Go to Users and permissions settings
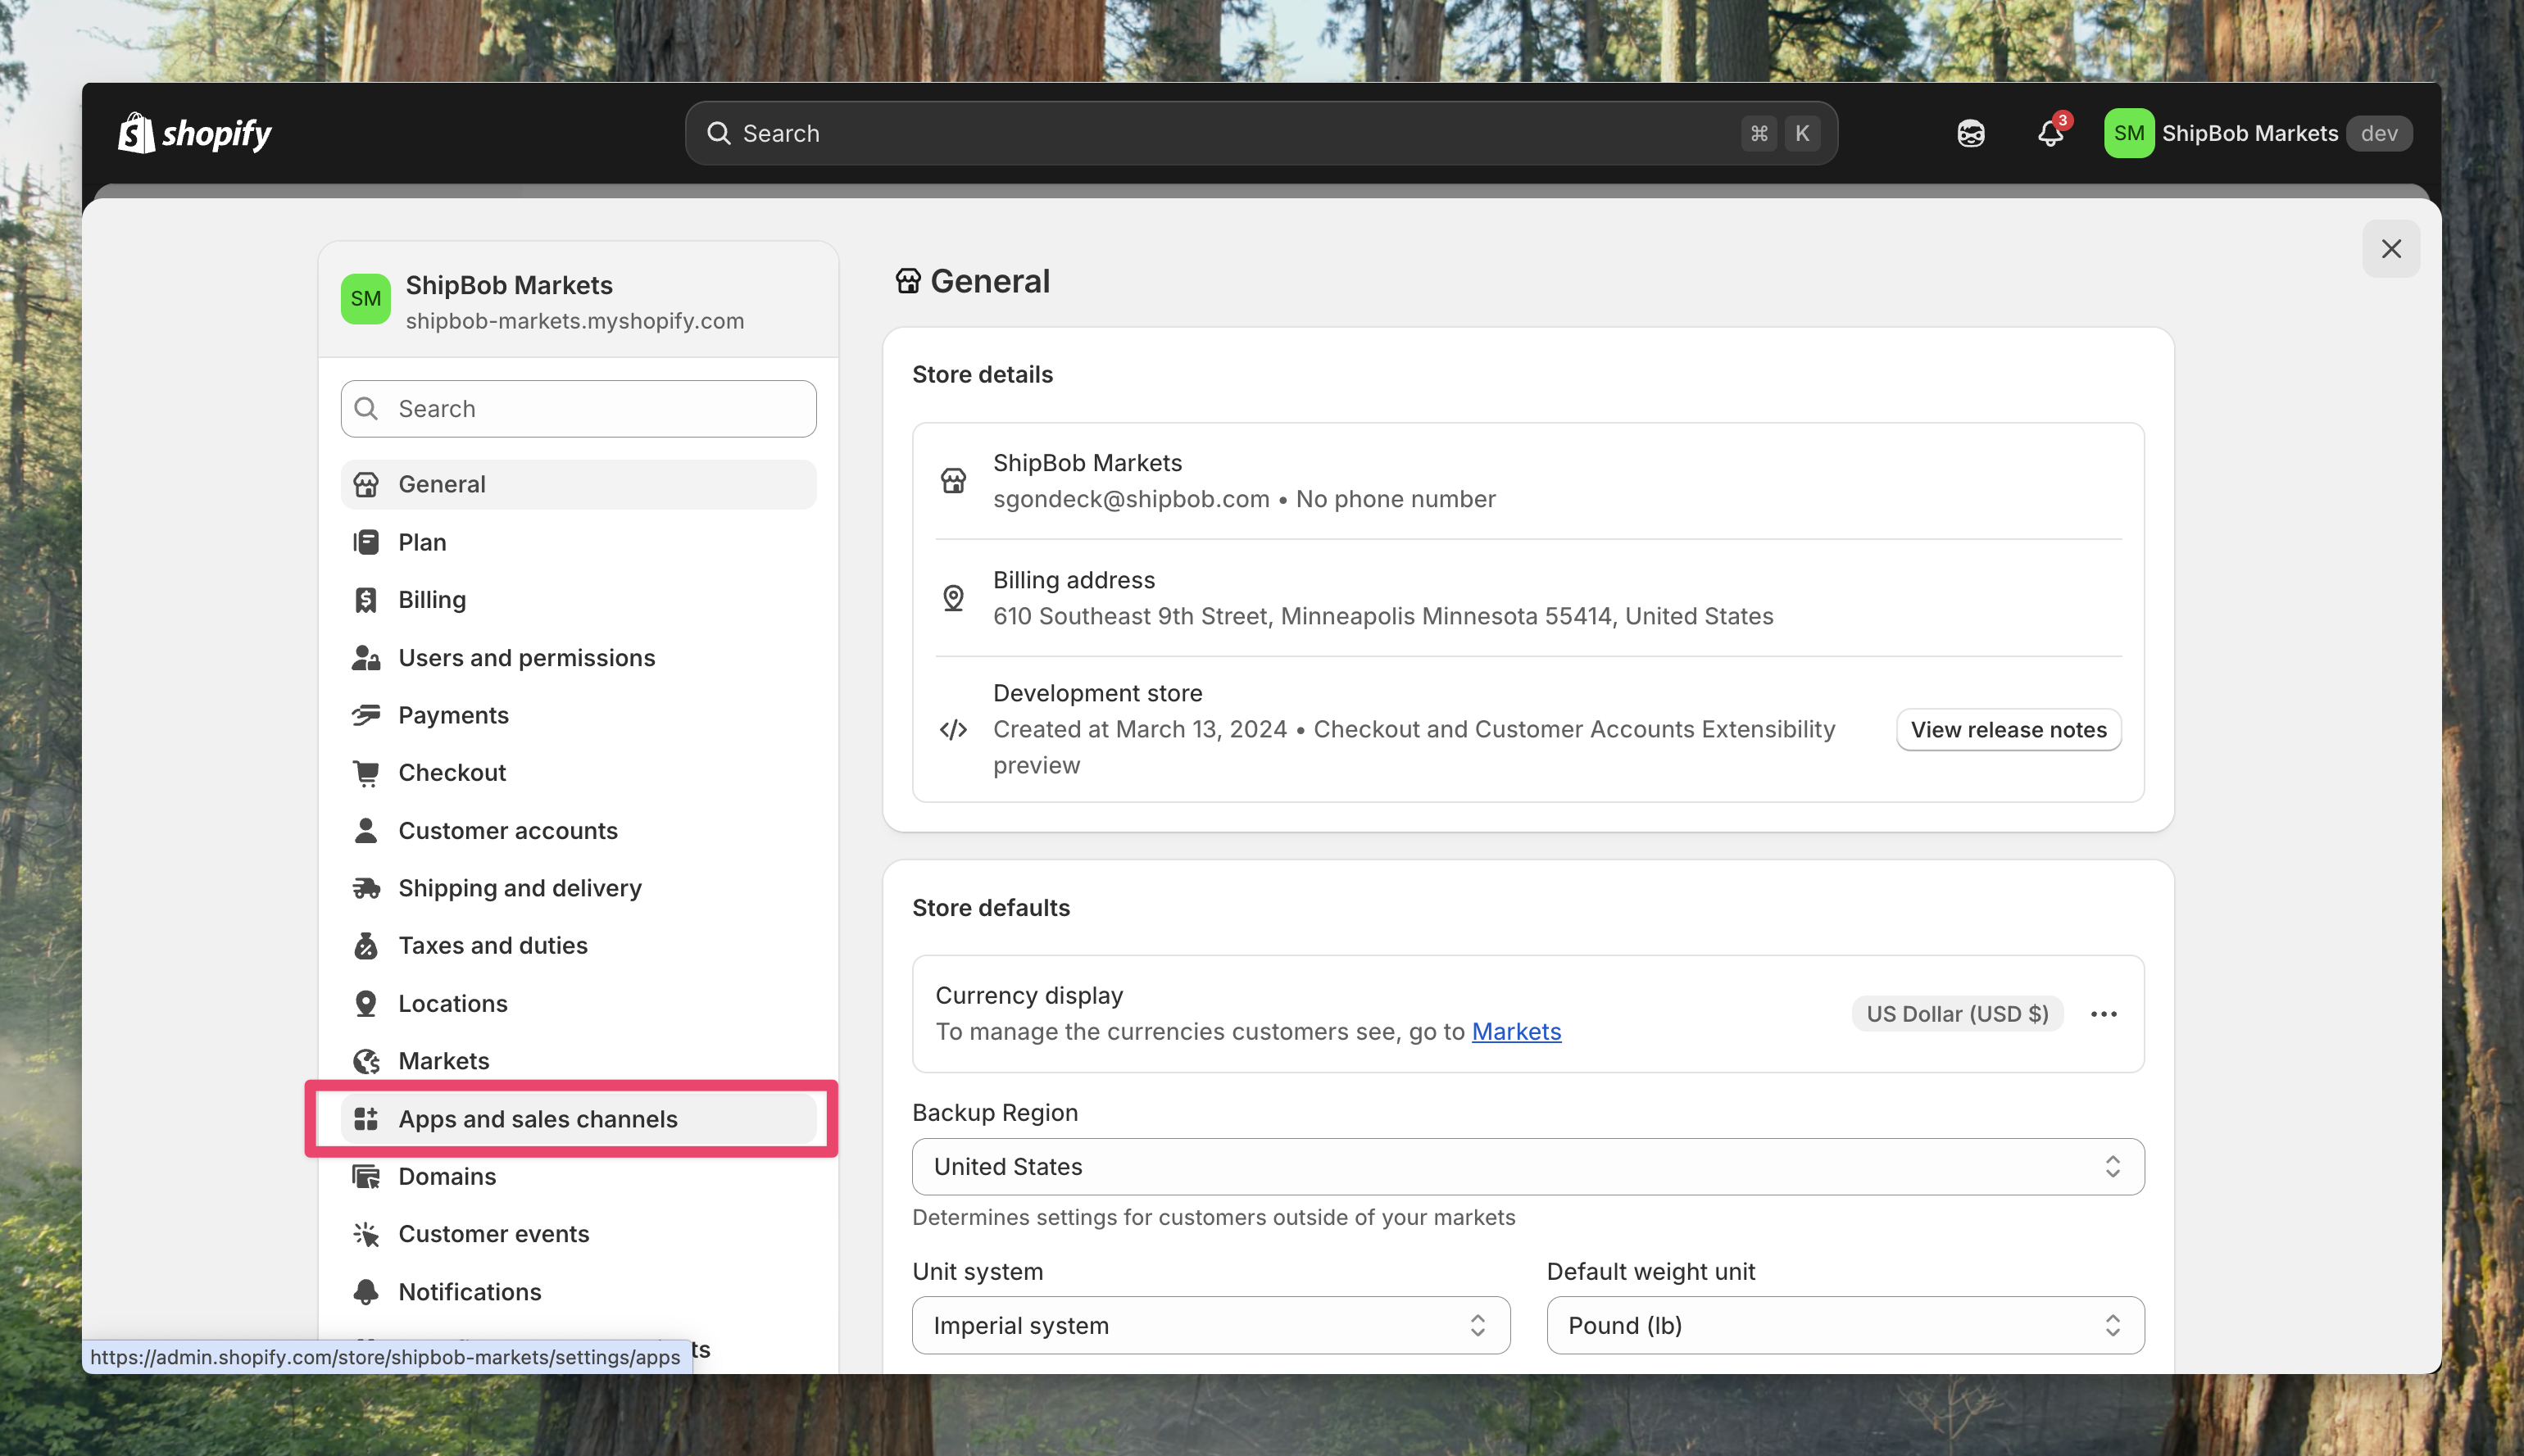The width and height of the screenshot is (2524, 1456). tap(526, 658)
